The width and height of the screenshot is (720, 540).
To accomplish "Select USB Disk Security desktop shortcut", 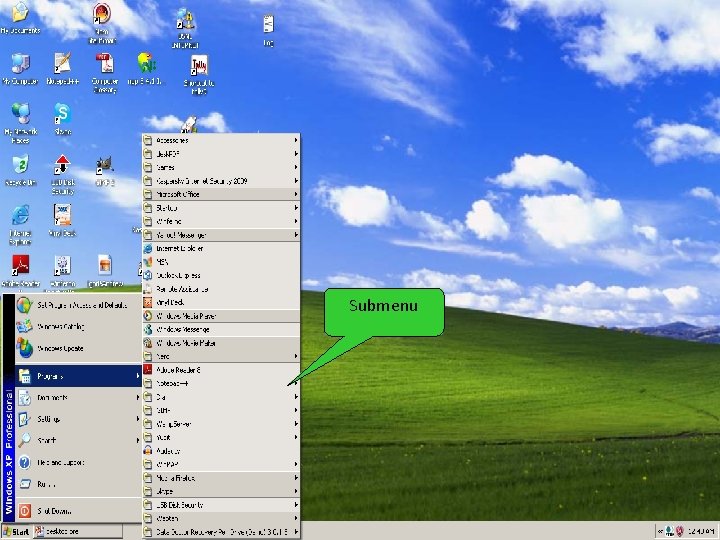I will pyautogui.click(x=62, y=174).
